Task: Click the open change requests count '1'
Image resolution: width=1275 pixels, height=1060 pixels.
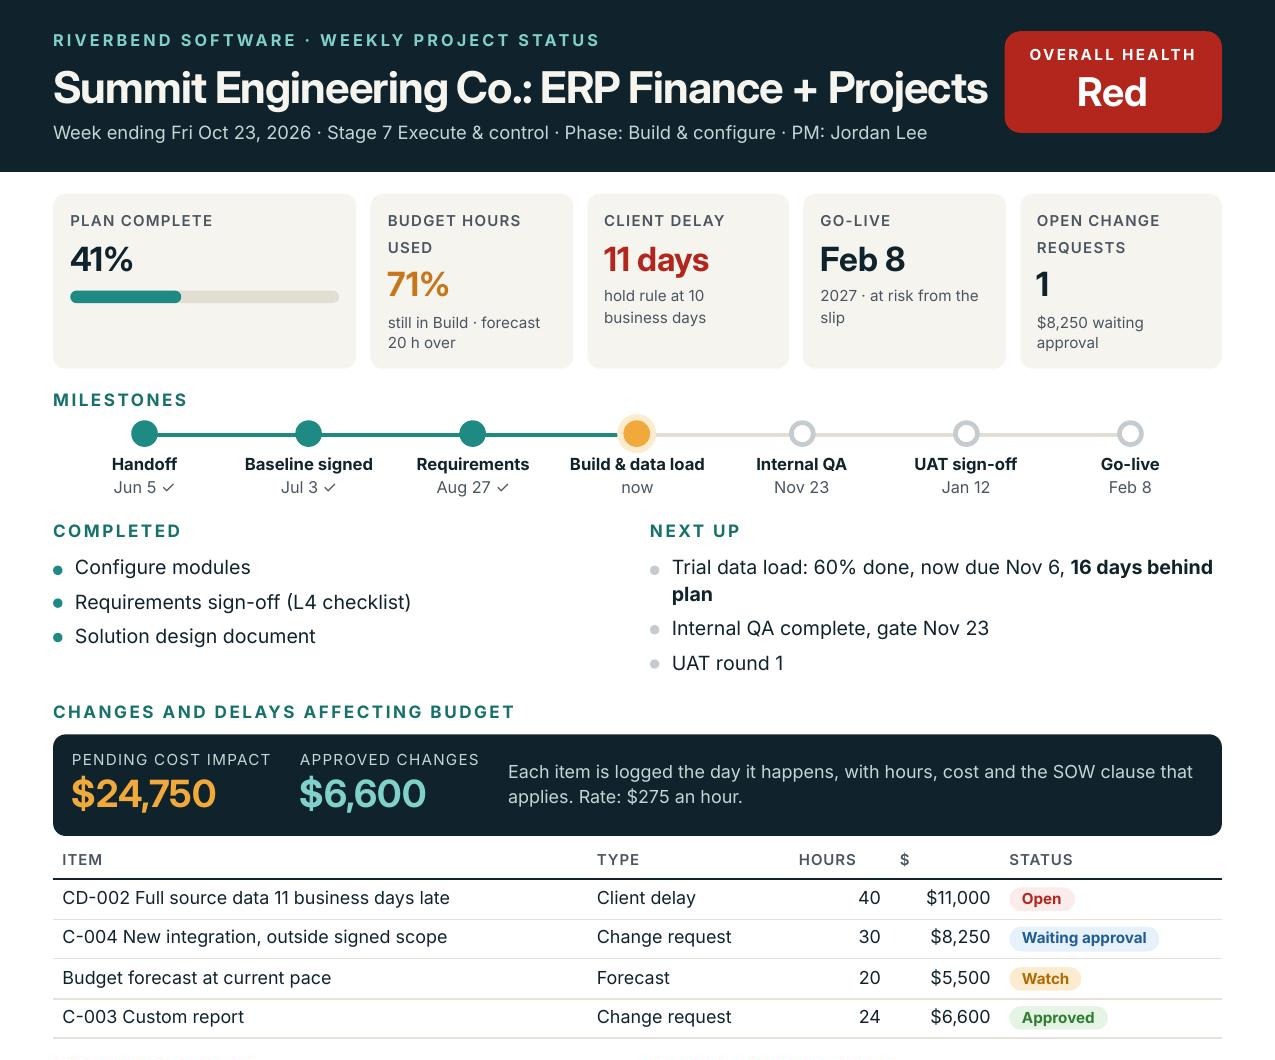Action: (x=1043, y=285)
